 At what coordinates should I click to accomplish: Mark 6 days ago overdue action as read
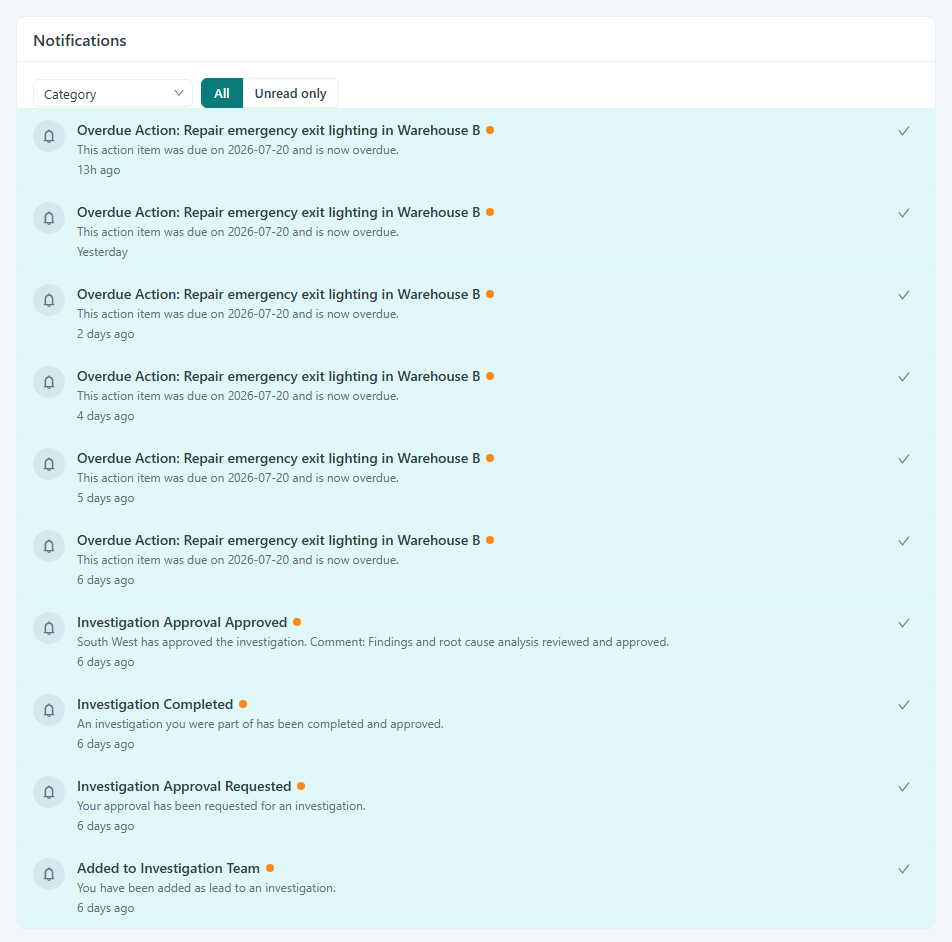tap(903, 541)
